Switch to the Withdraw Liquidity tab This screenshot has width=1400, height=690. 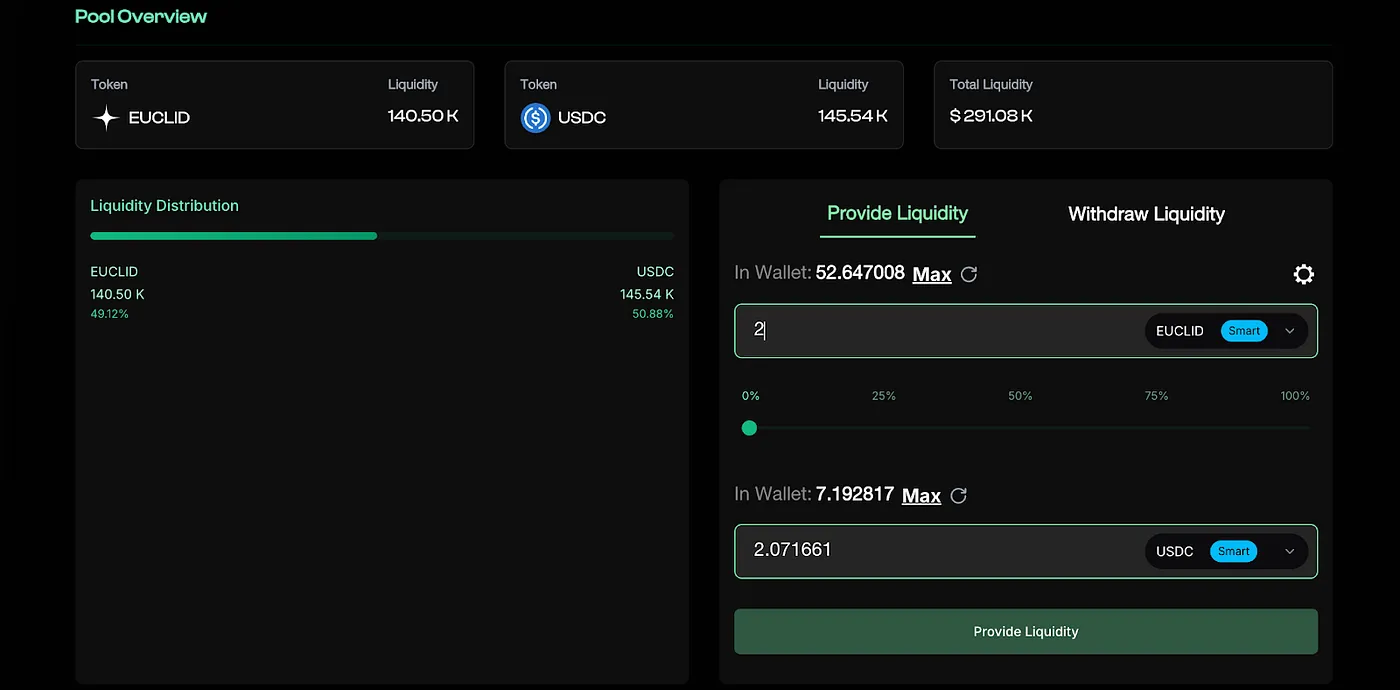[x=1146, y=214]
